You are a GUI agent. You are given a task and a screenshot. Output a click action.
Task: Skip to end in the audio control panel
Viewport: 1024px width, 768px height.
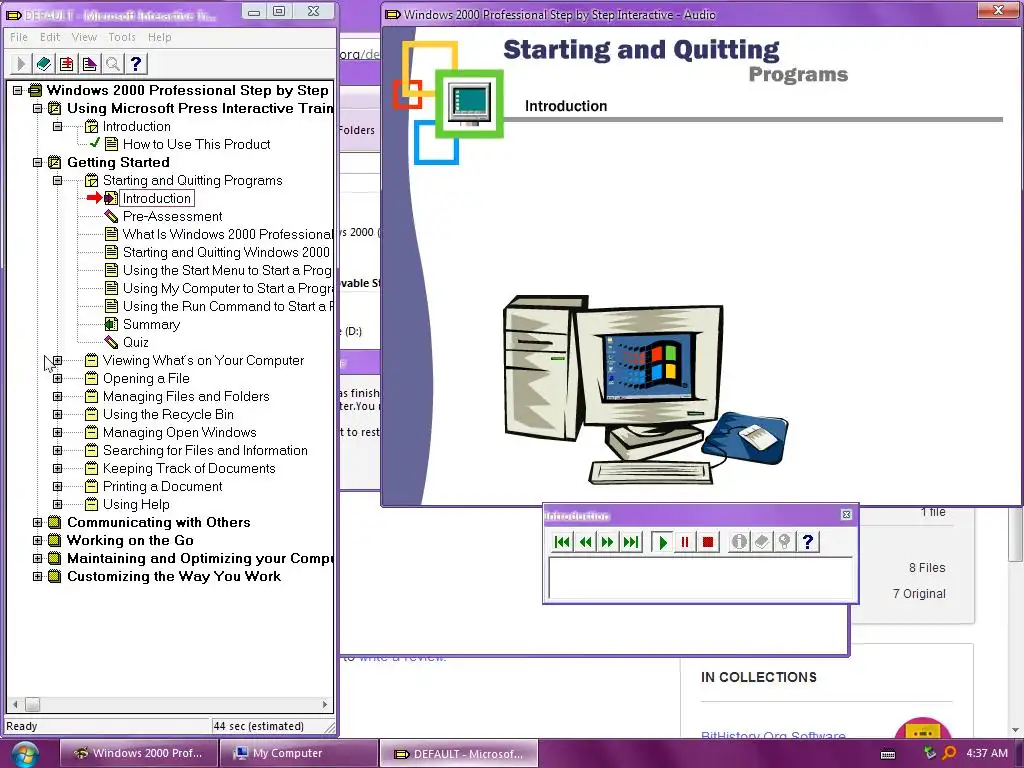point(631,541)
